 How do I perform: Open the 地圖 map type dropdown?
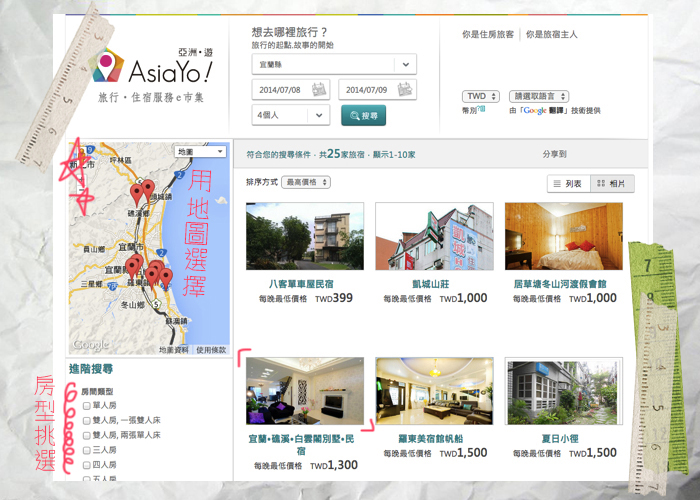coord(200,152)
